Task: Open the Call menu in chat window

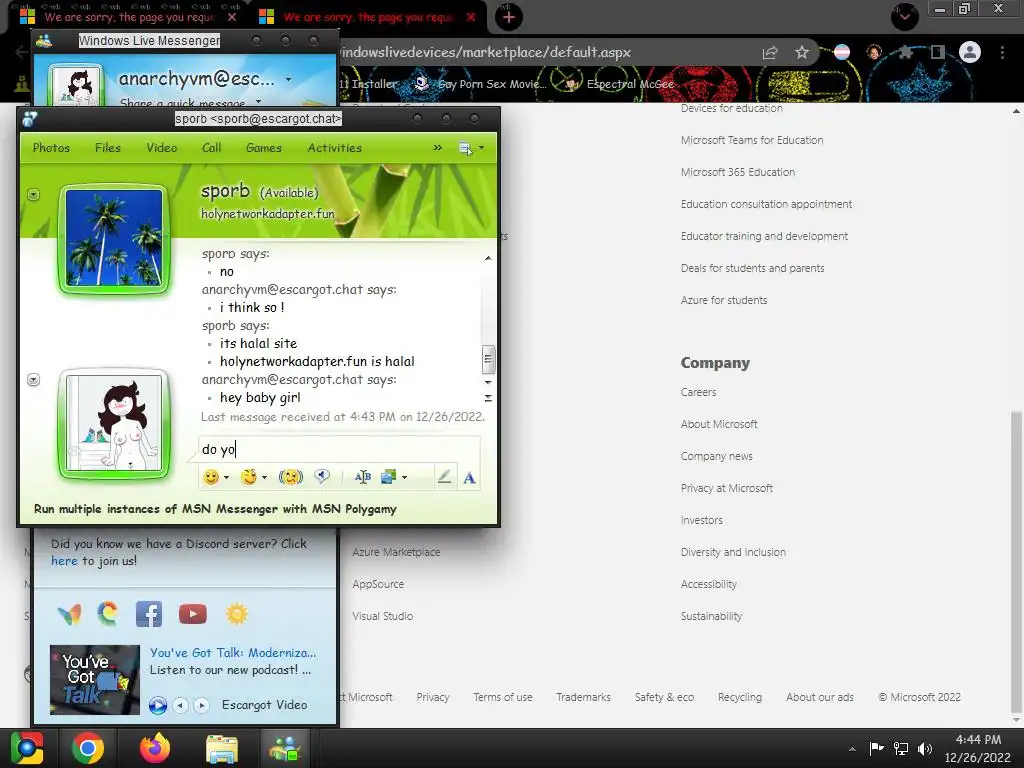Action: tap(212, 148)
